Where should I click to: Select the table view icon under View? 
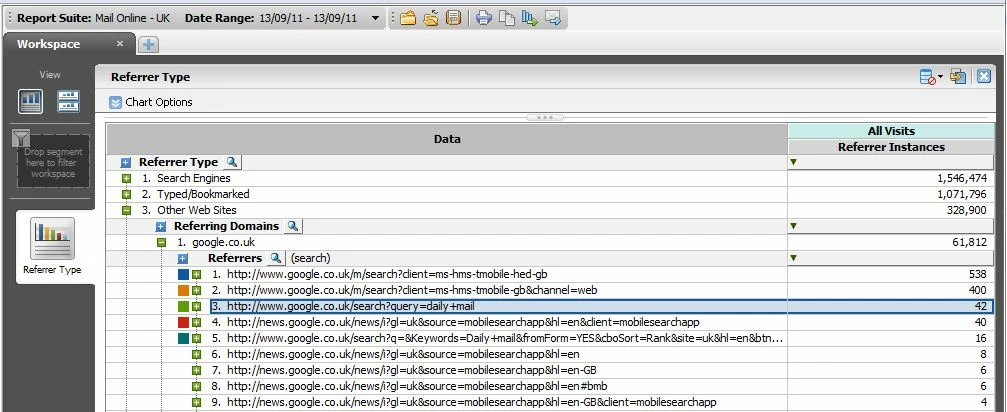[x=68, y=101]
